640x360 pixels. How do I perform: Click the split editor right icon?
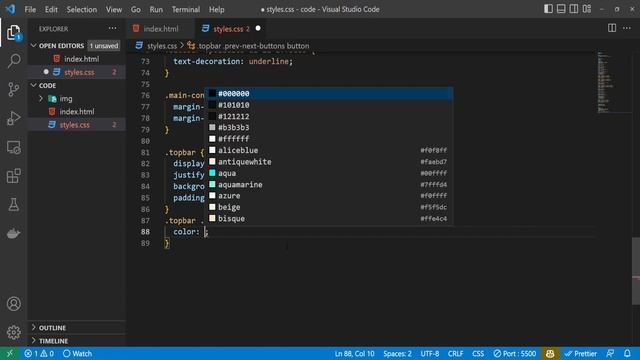(612, 28)
